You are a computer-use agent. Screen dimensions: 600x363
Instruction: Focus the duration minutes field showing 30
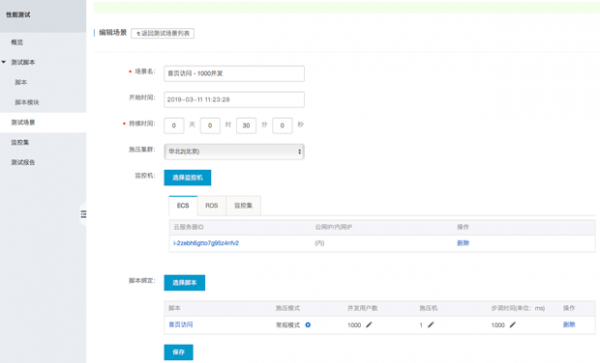246,125
